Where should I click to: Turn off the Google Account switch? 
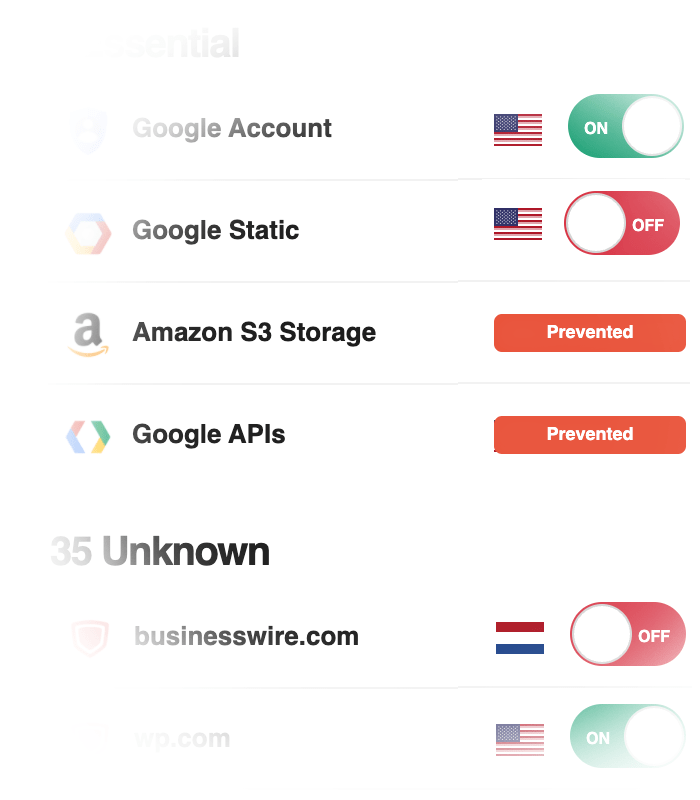[625, 126]
